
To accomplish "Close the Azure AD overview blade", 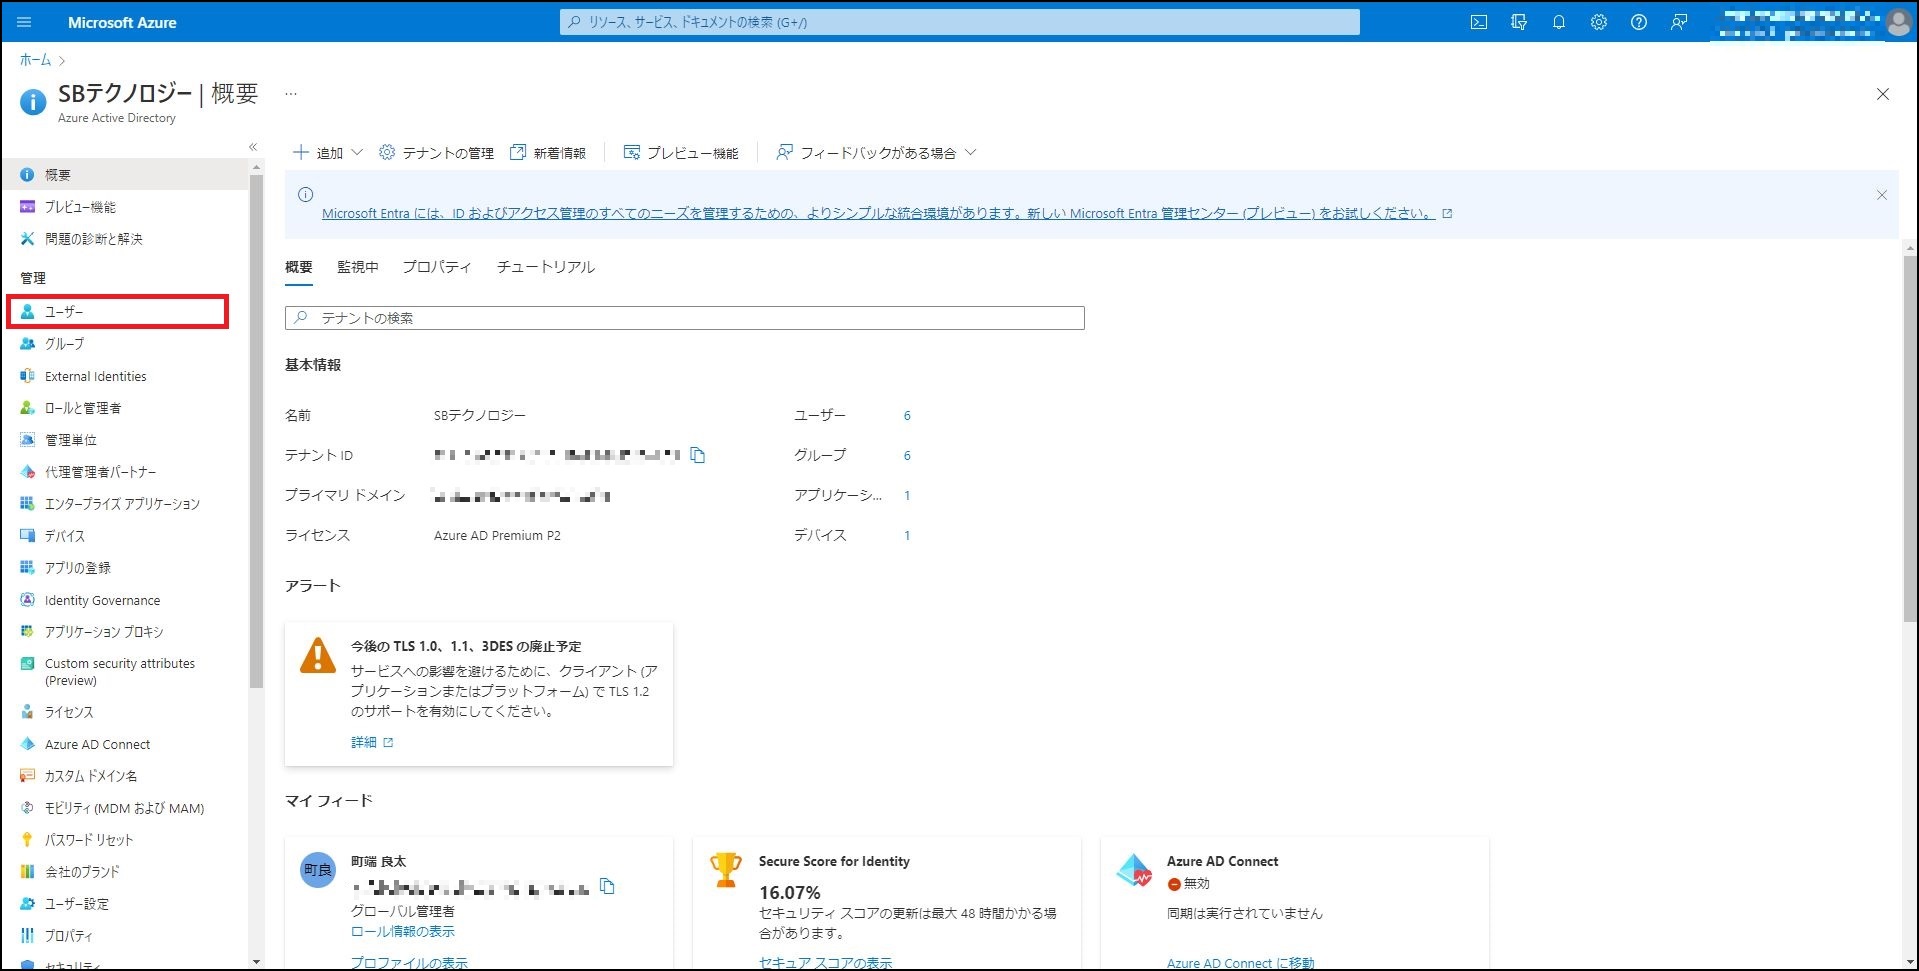I will click(1883, 94).
